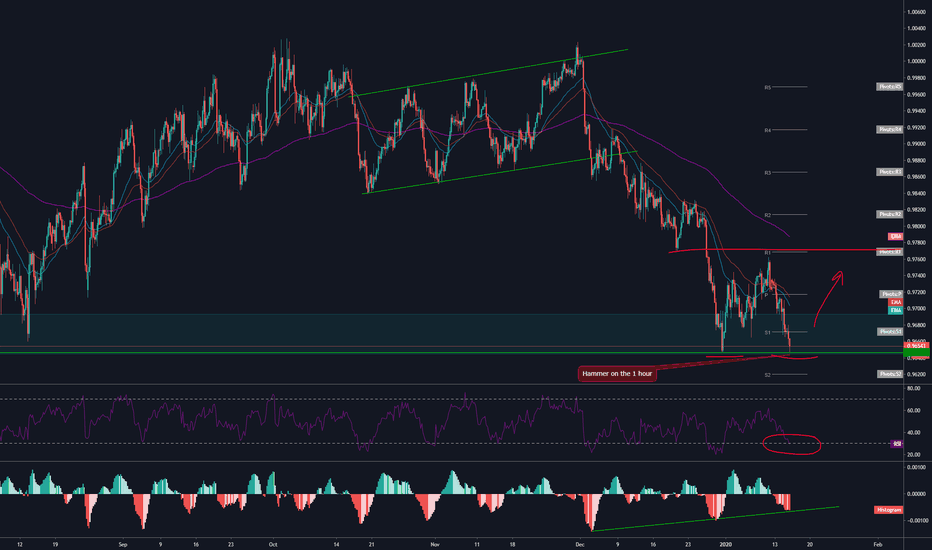Click the pink EMA label near 0.978
Viewport: 932px width, 550px height.
pyautogui.click(x=896, y=236)
